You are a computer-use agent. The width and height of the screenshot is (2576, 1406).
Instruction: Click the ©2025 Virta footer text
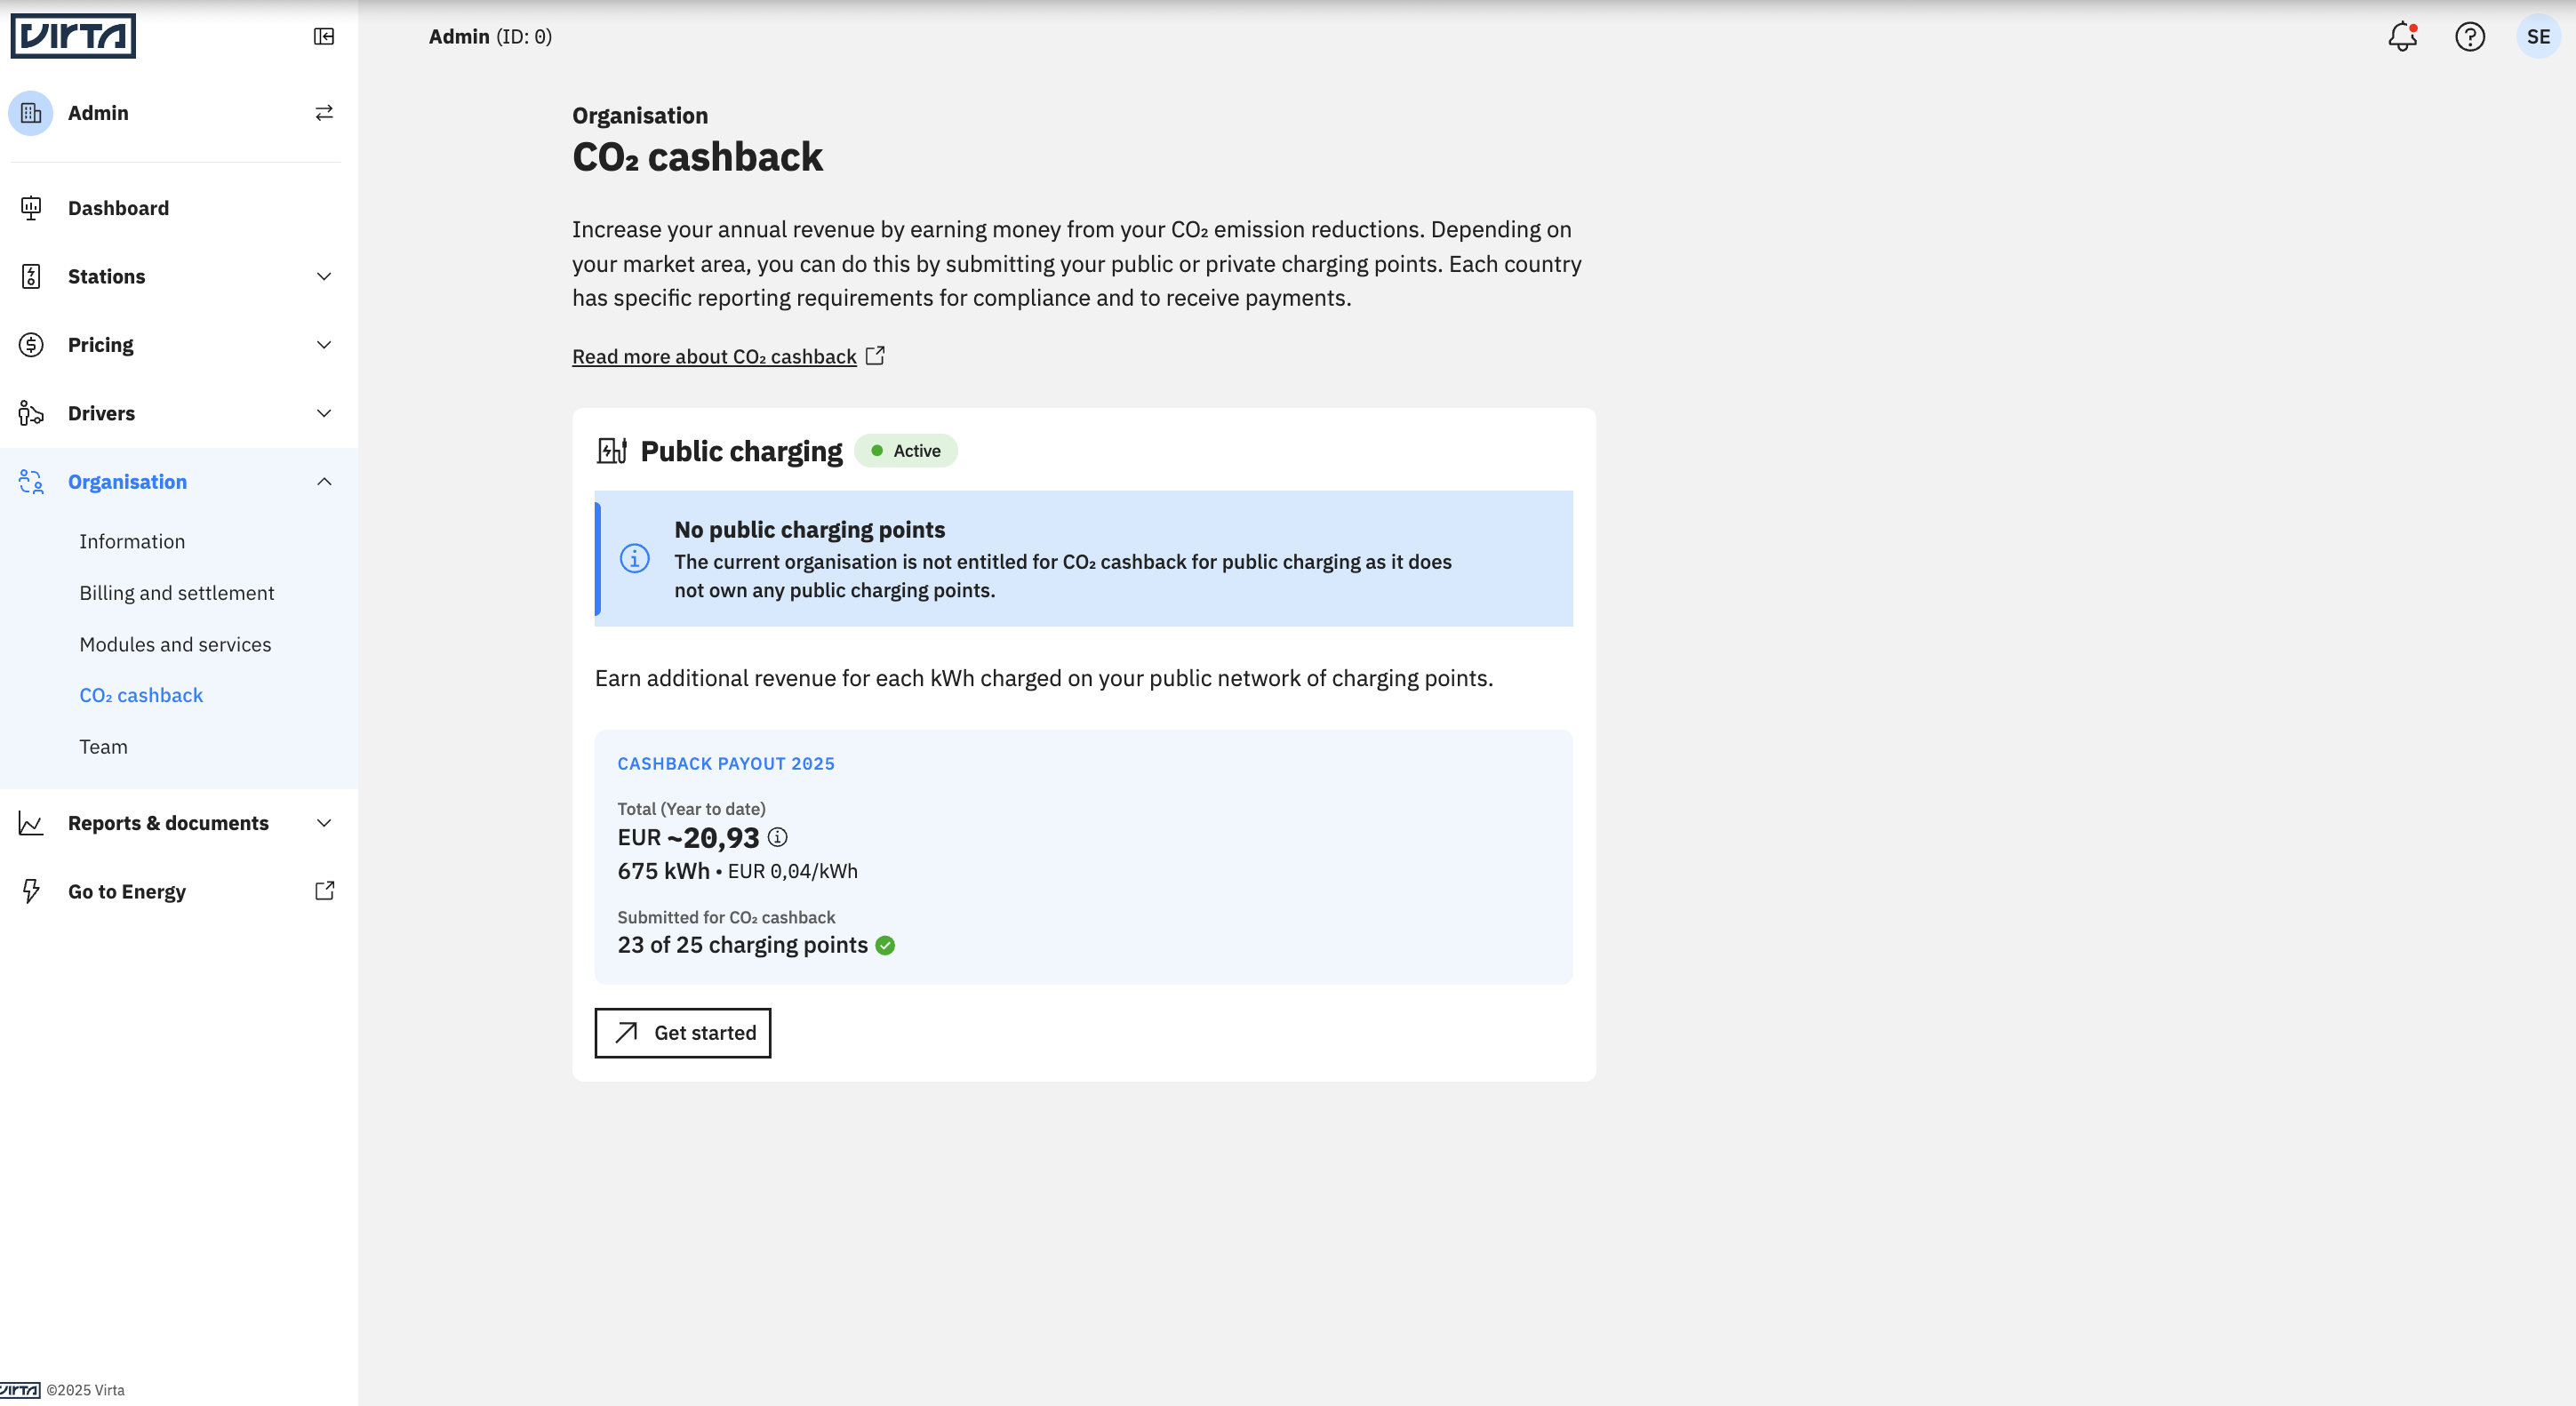[x=85, y=1390]
